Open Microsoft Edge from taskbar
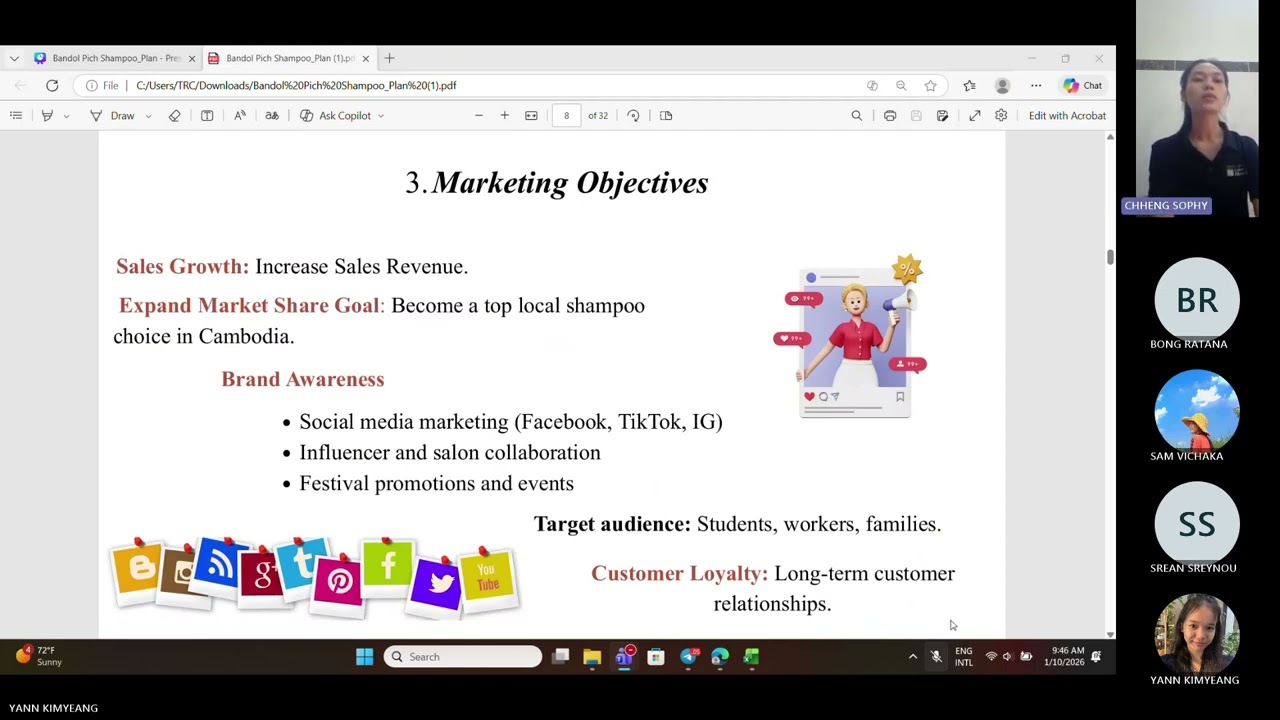Viewport: 1280px width, 720px height. tap(720, 657)
